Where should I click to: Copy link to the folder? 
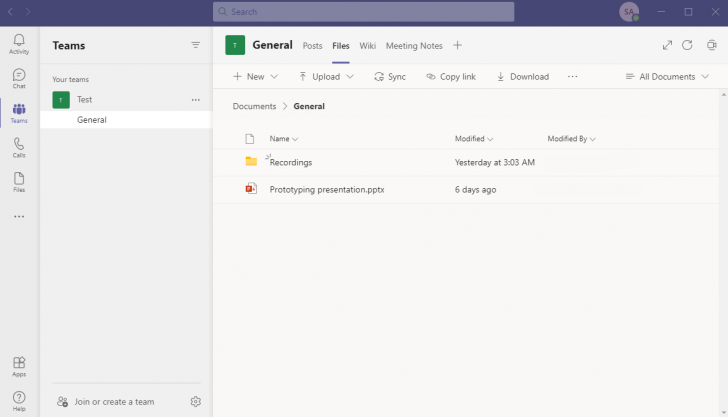(x=451, y=77)
